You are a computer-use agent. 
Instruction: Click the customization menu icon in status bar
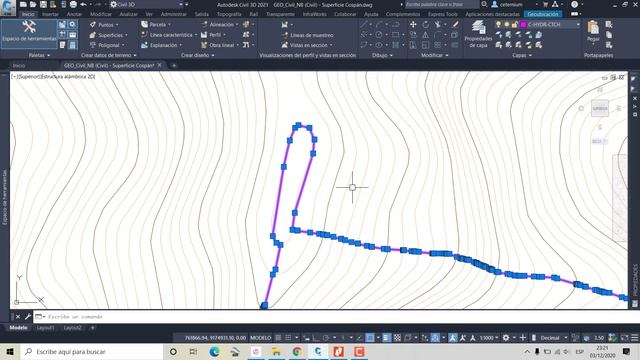tap(635, 338)
